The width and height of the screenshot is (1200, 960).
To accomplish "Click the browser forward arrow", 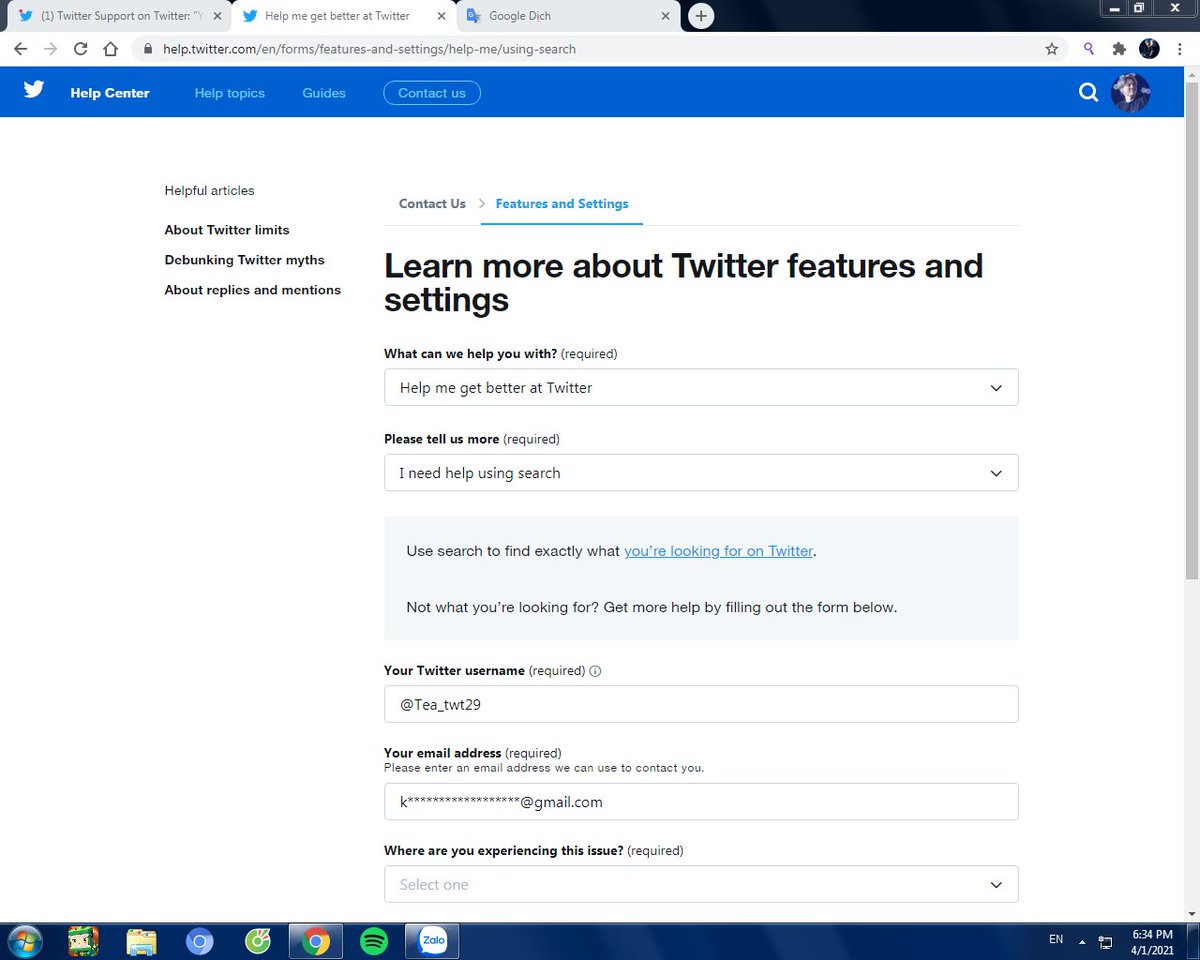I will pyautogui.click(x=50, y=48).
